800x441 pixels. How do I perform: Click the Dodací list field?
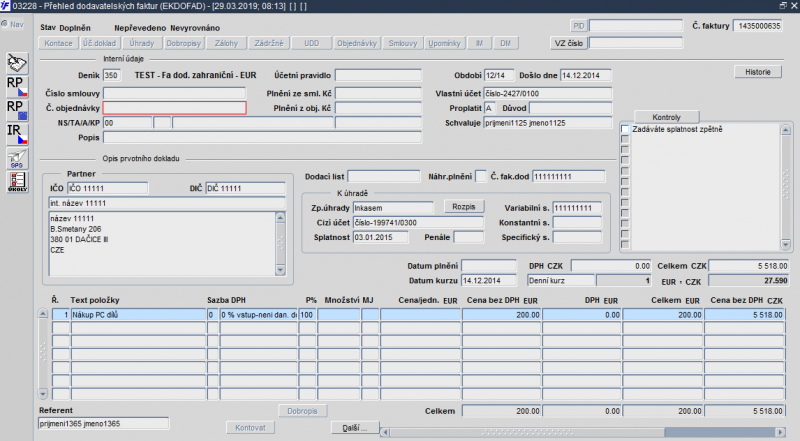384,177
